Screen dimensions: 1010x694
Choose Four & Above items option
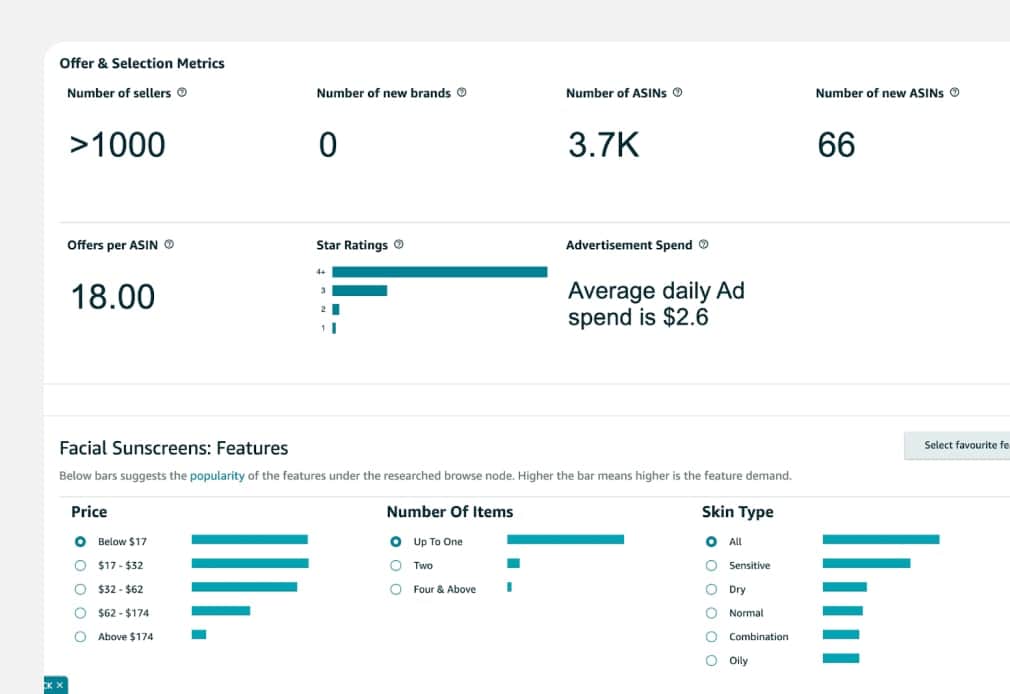point(396,589)
